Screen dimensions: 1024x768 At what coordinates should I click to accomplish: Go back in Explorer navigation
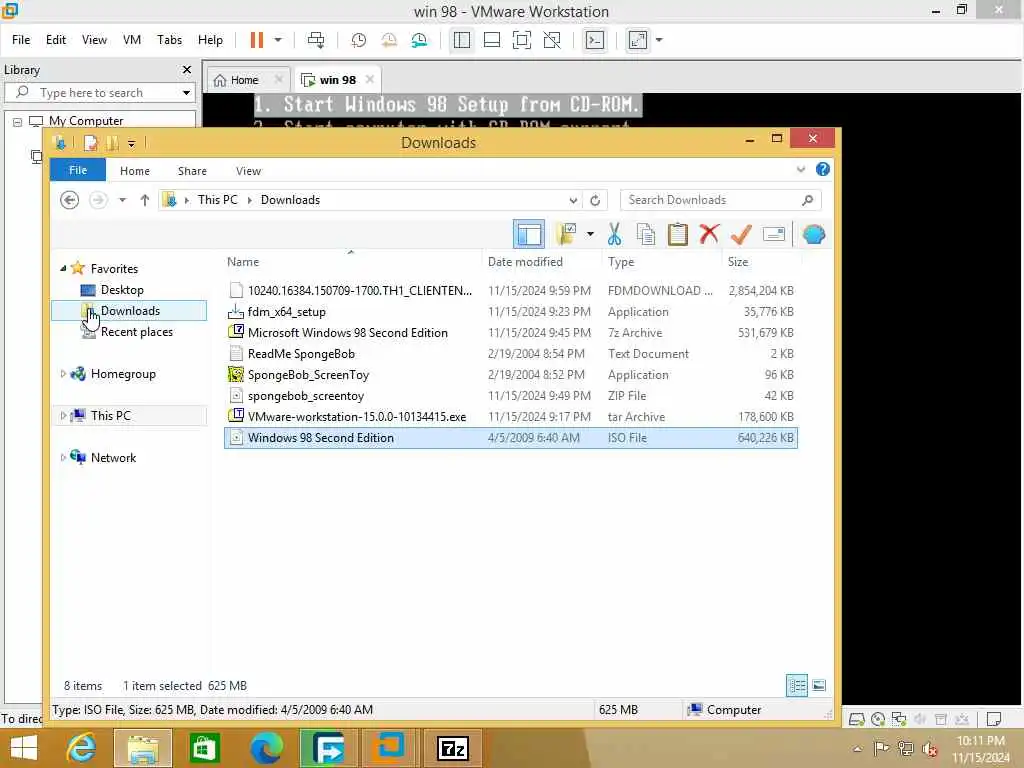[69, 200]
